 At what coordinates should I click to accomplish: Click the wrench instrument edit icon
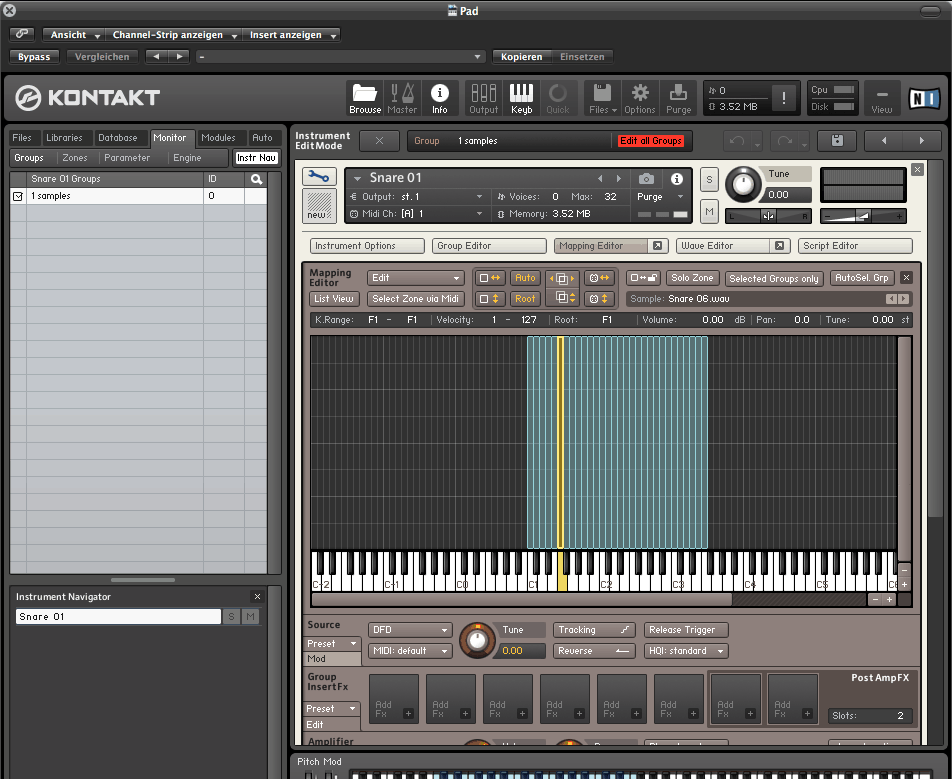pos(319,177)
